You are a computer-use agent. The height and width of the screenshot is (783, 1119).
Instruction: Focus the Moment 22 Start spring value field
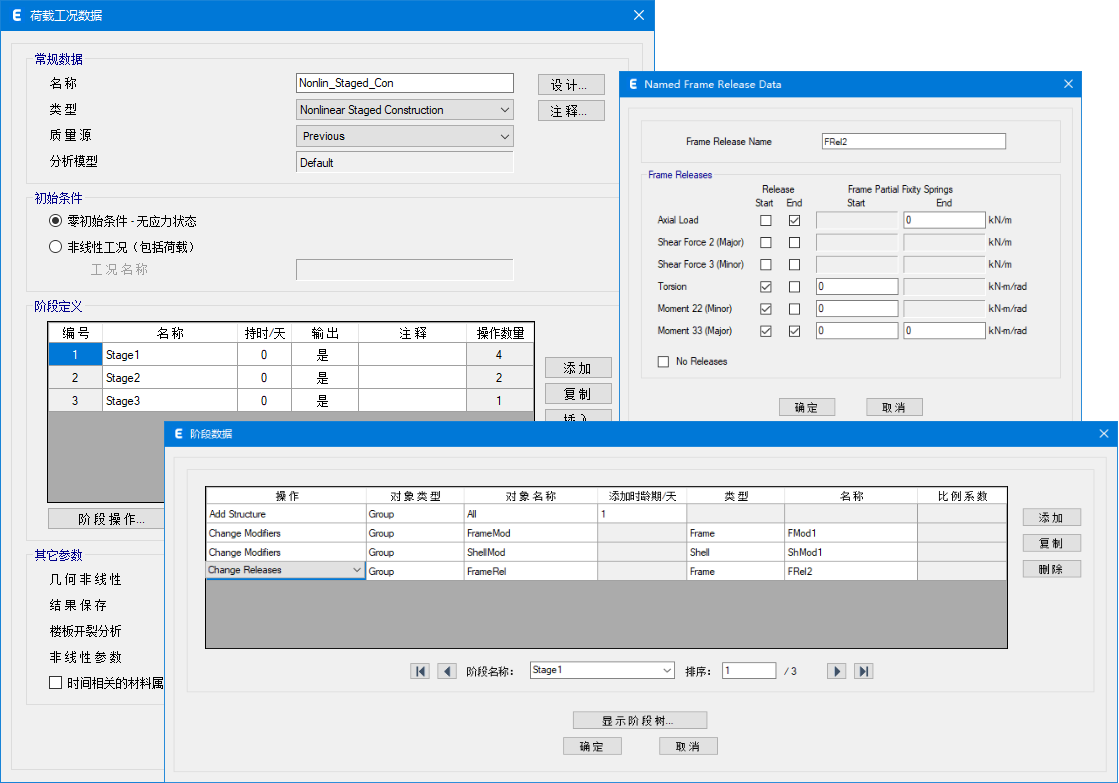point(857,308)
